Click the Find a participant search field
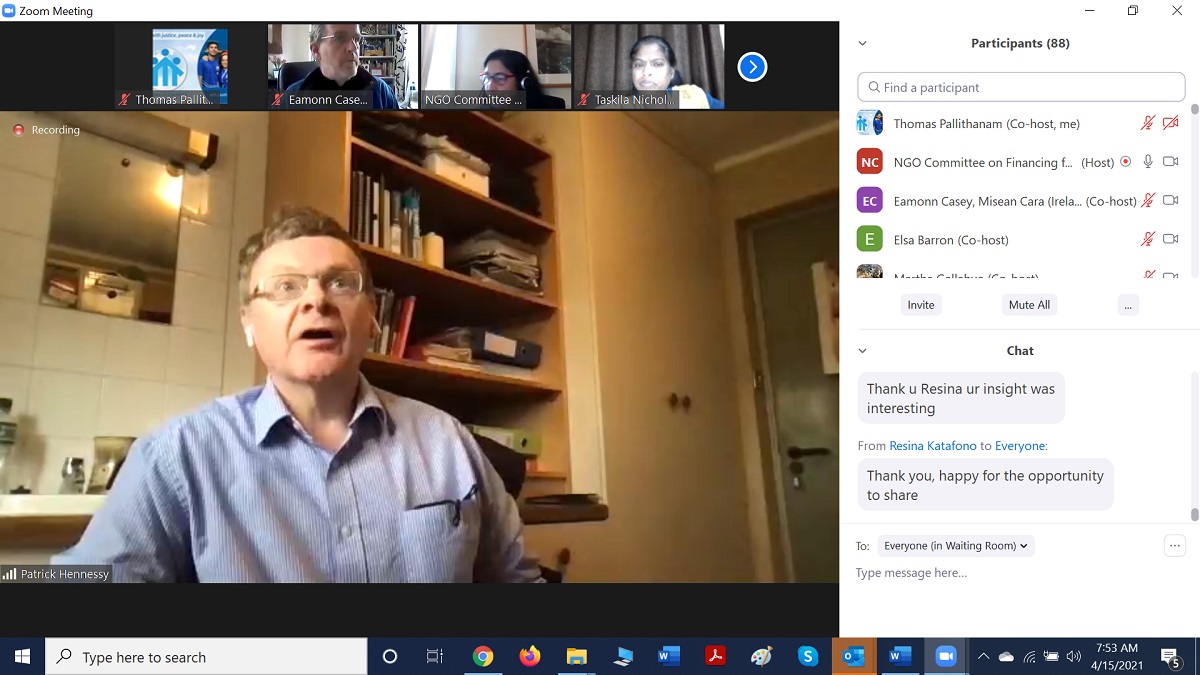1200x675 pixels. coord(1021,87)
